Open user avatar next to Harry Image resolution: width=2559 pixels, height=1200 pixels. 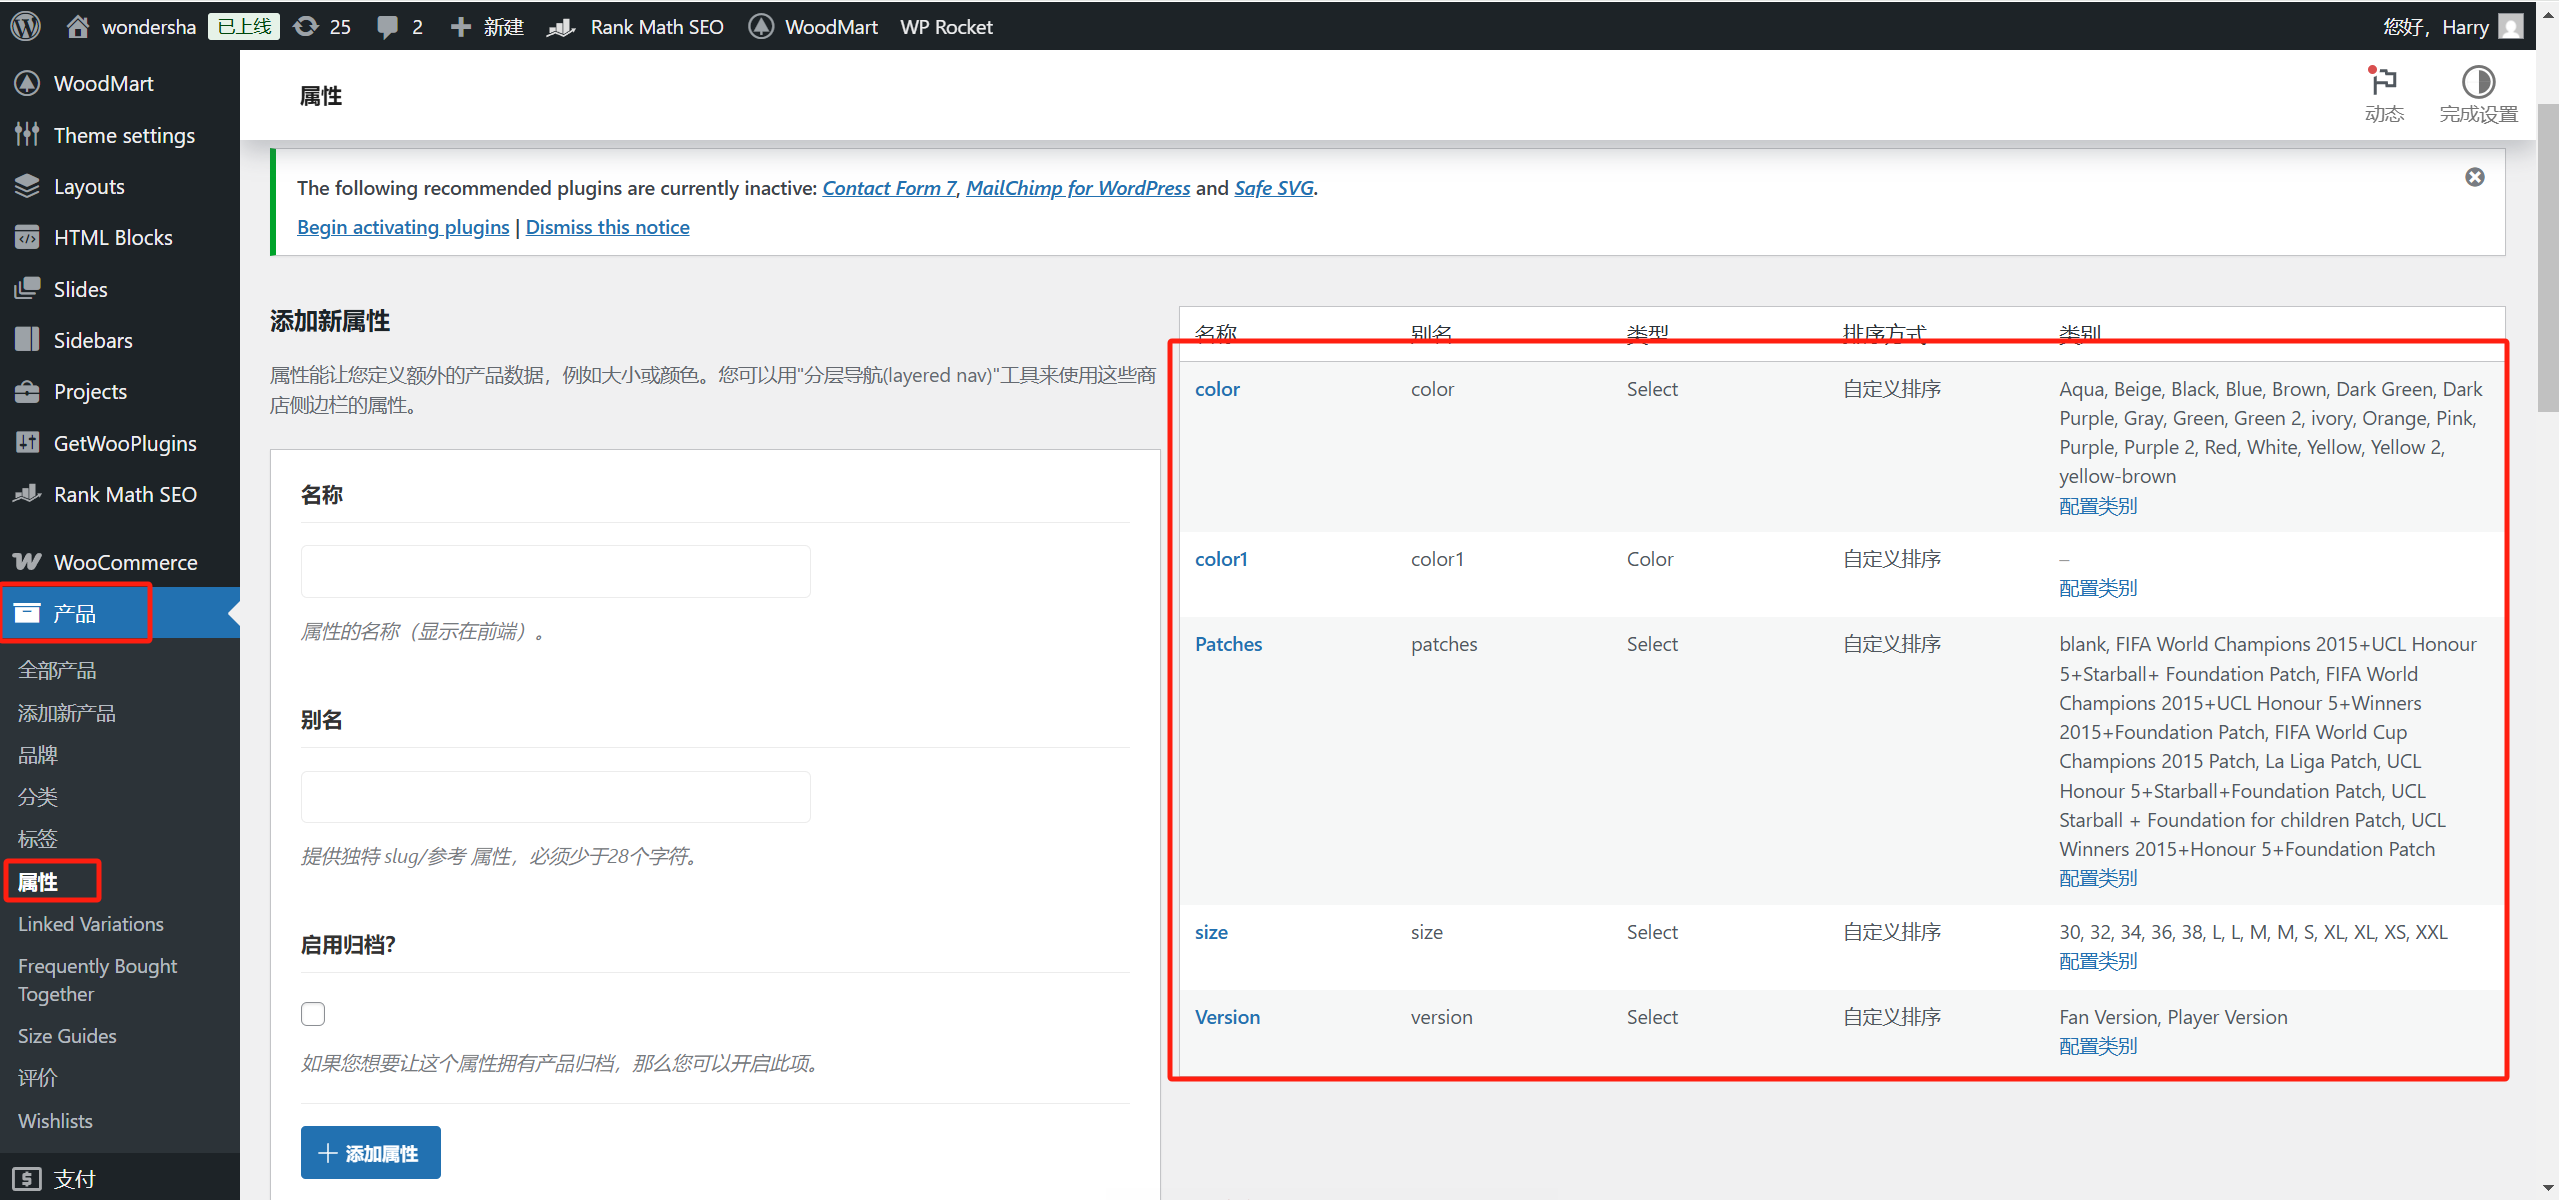pyautogui.click(x=2510, y=26)
